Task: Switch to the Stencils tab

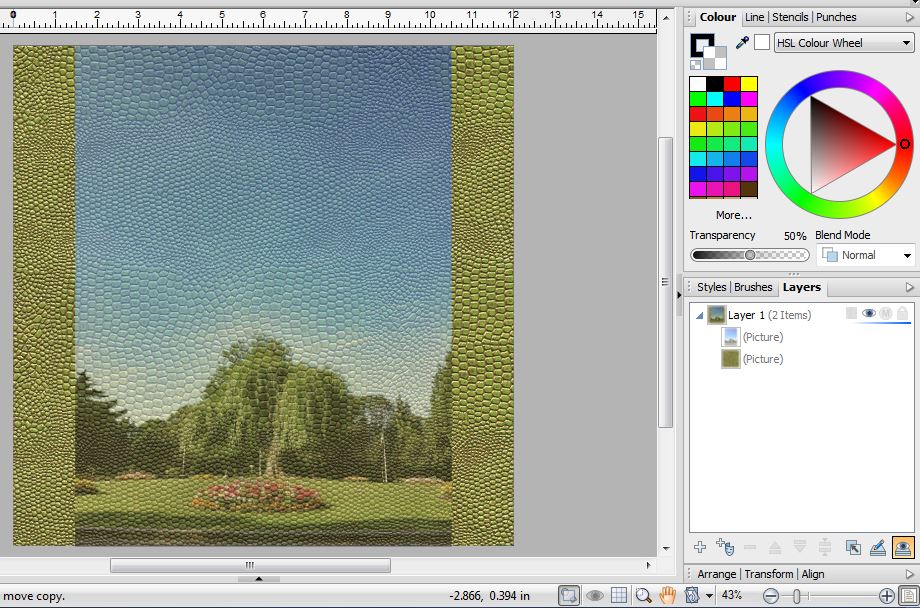Action: (x=790, y=17)
